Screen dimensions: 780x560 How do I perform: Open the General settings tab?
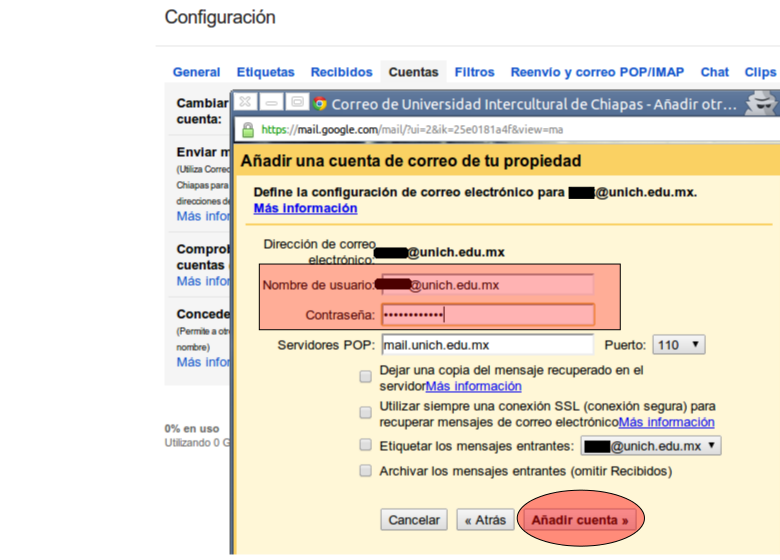[196, 72]
